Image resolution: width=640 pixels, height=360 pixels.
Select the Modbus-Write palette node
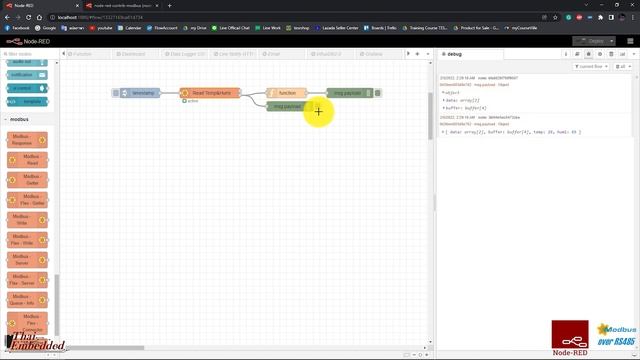[x=27, y=220]
